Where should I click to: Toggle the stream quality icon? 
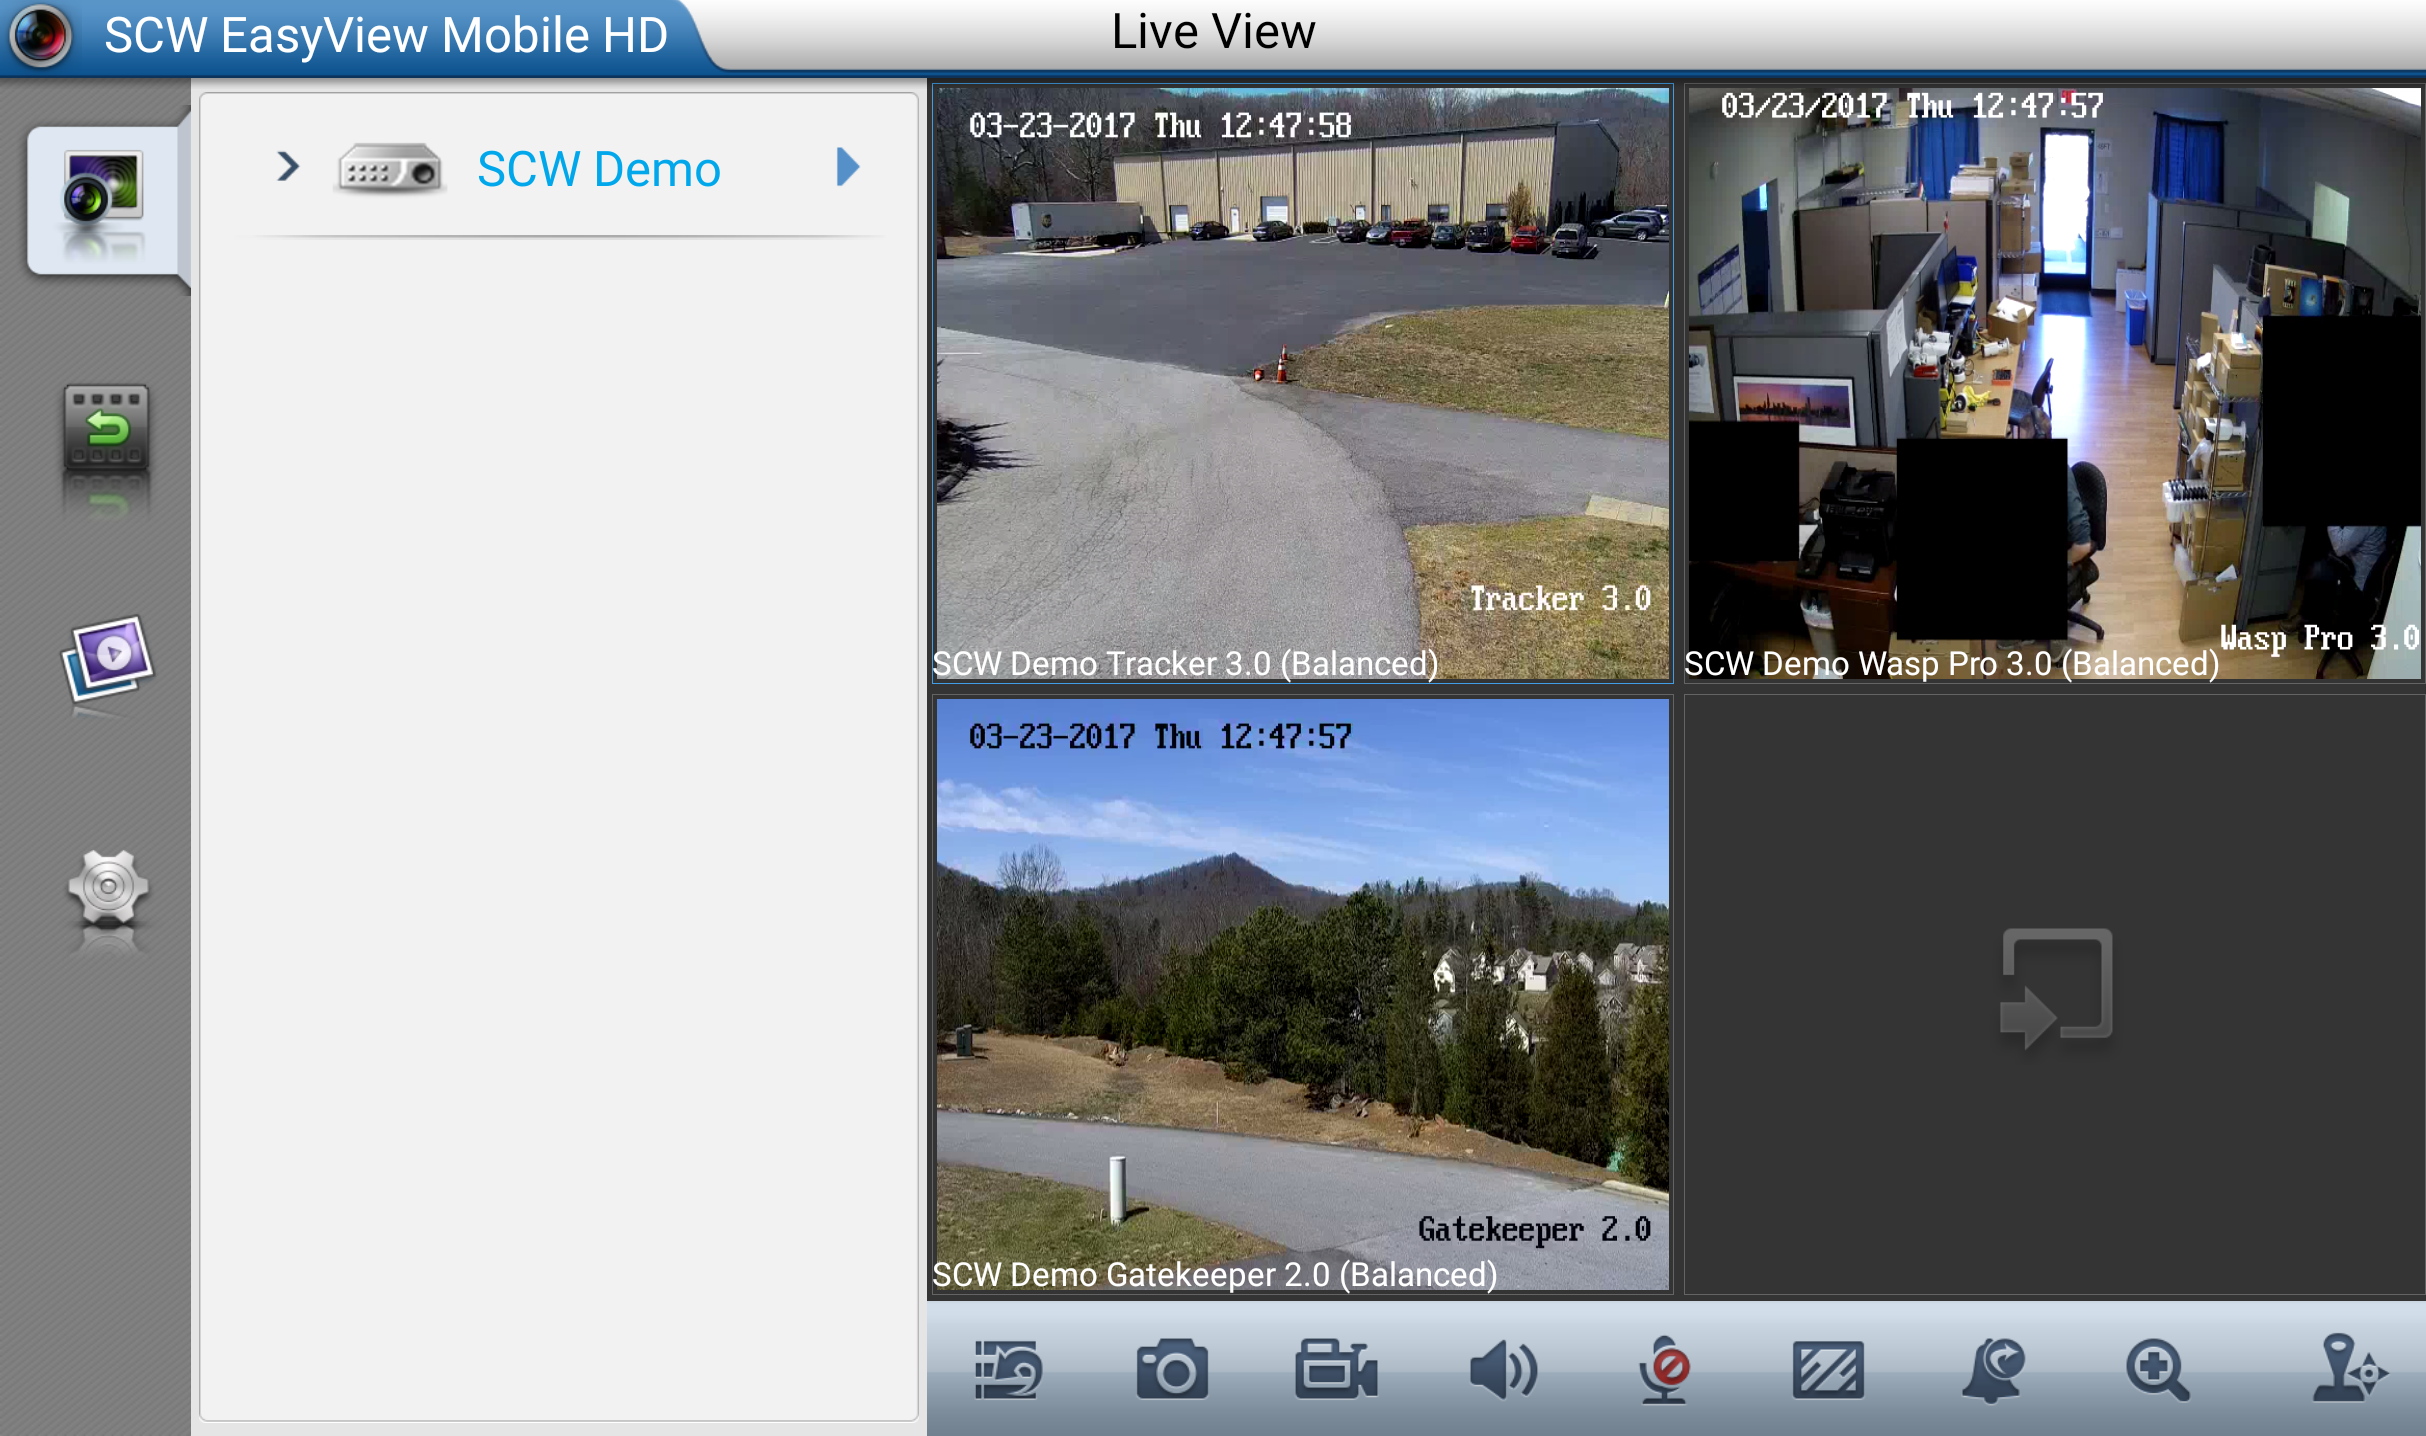[1827, 1369]
